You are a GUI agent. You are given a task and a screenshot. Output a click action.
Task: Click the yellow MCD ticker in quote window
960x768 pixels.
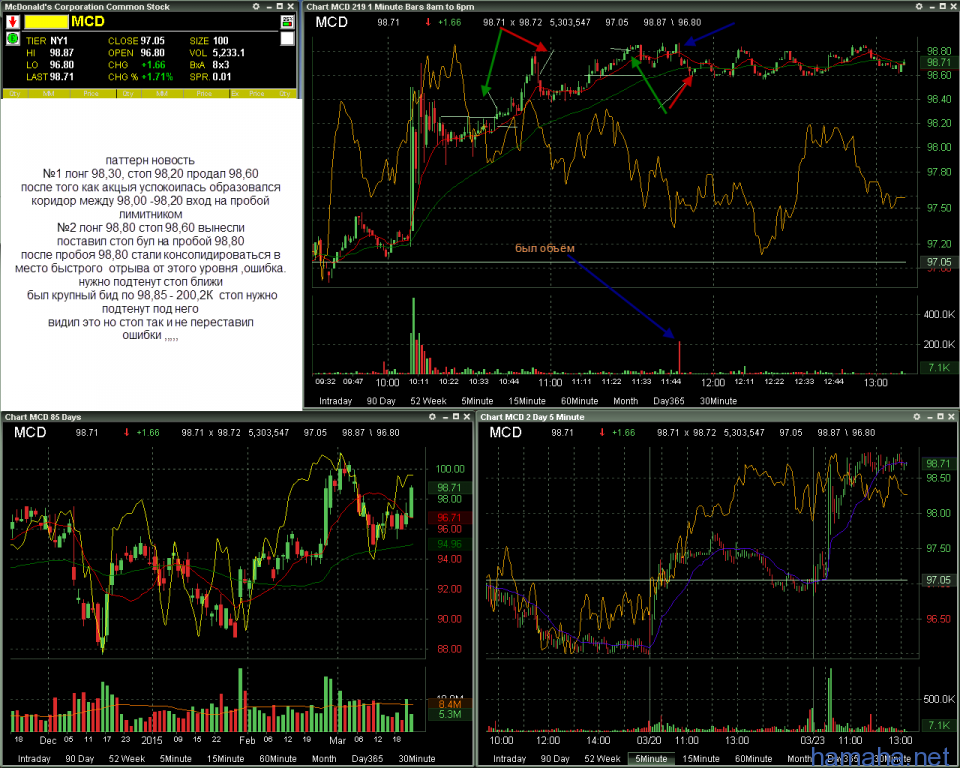tap(88, 21)
